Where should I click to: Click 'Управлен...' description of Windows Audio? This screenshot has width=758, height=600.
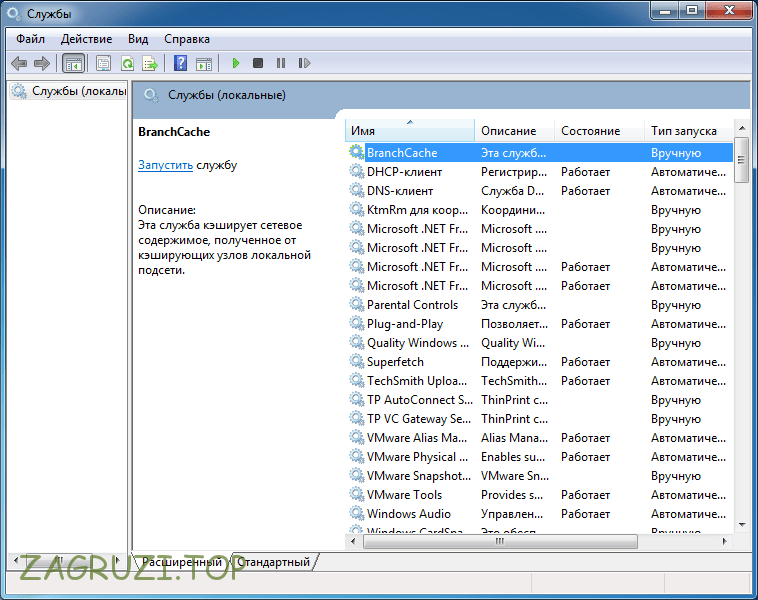512,513
